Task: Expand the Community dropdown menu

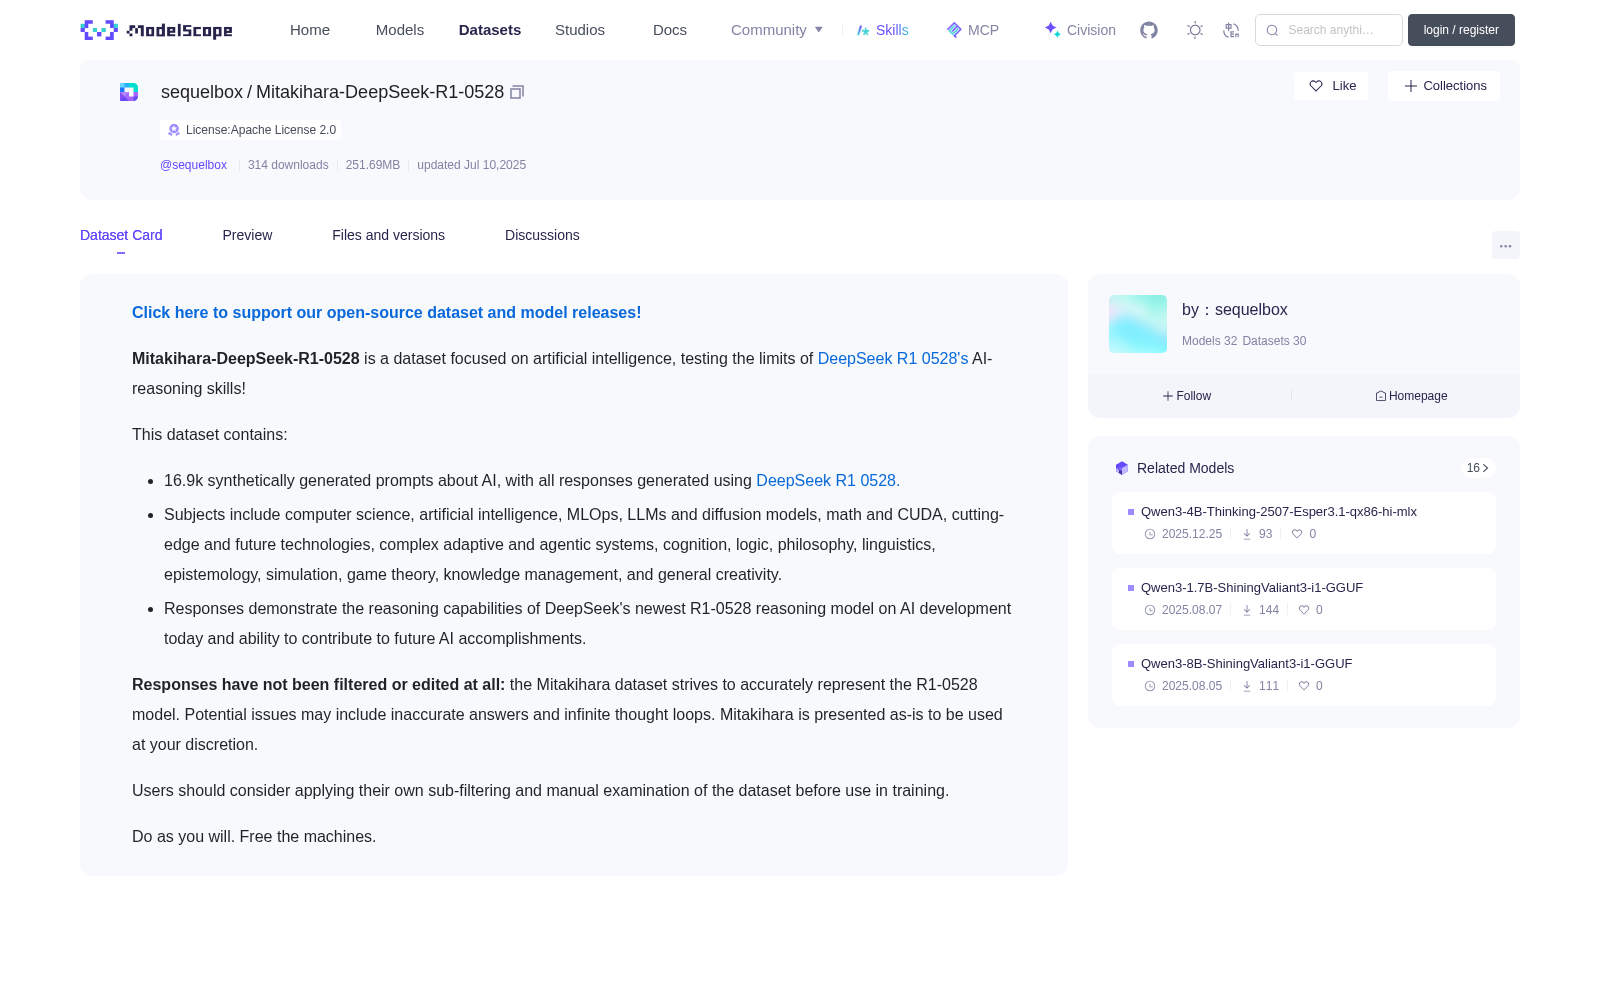Action: coord(777,30)
